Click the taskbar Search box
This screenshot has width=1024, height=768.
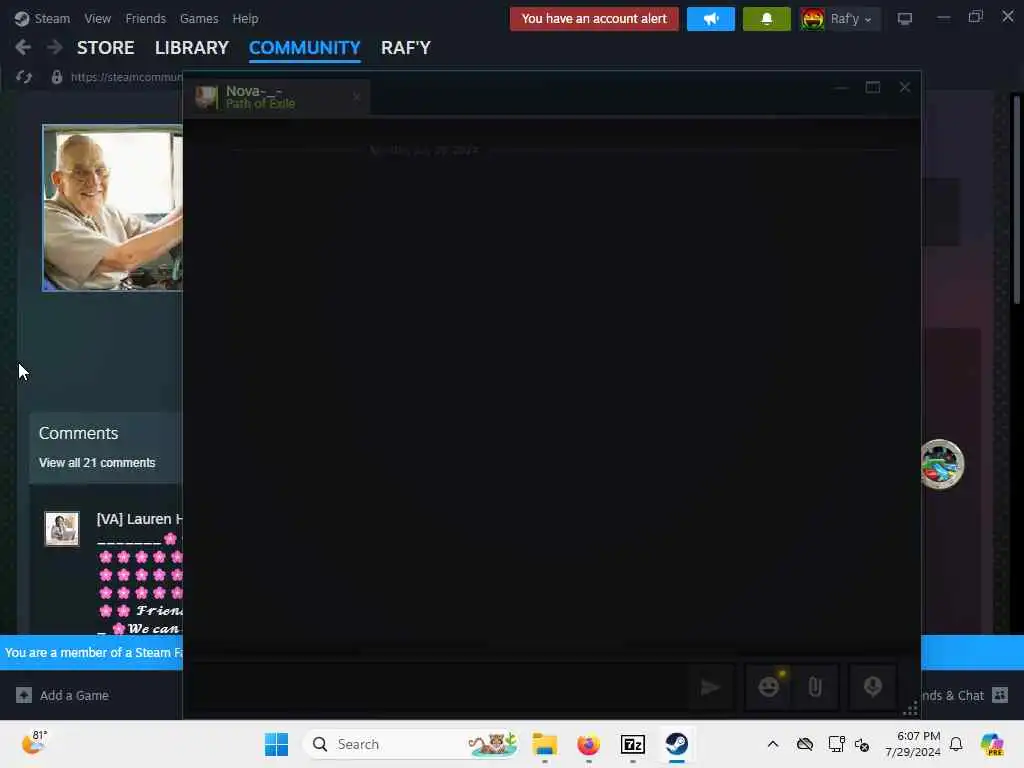(x=411, y=744)
